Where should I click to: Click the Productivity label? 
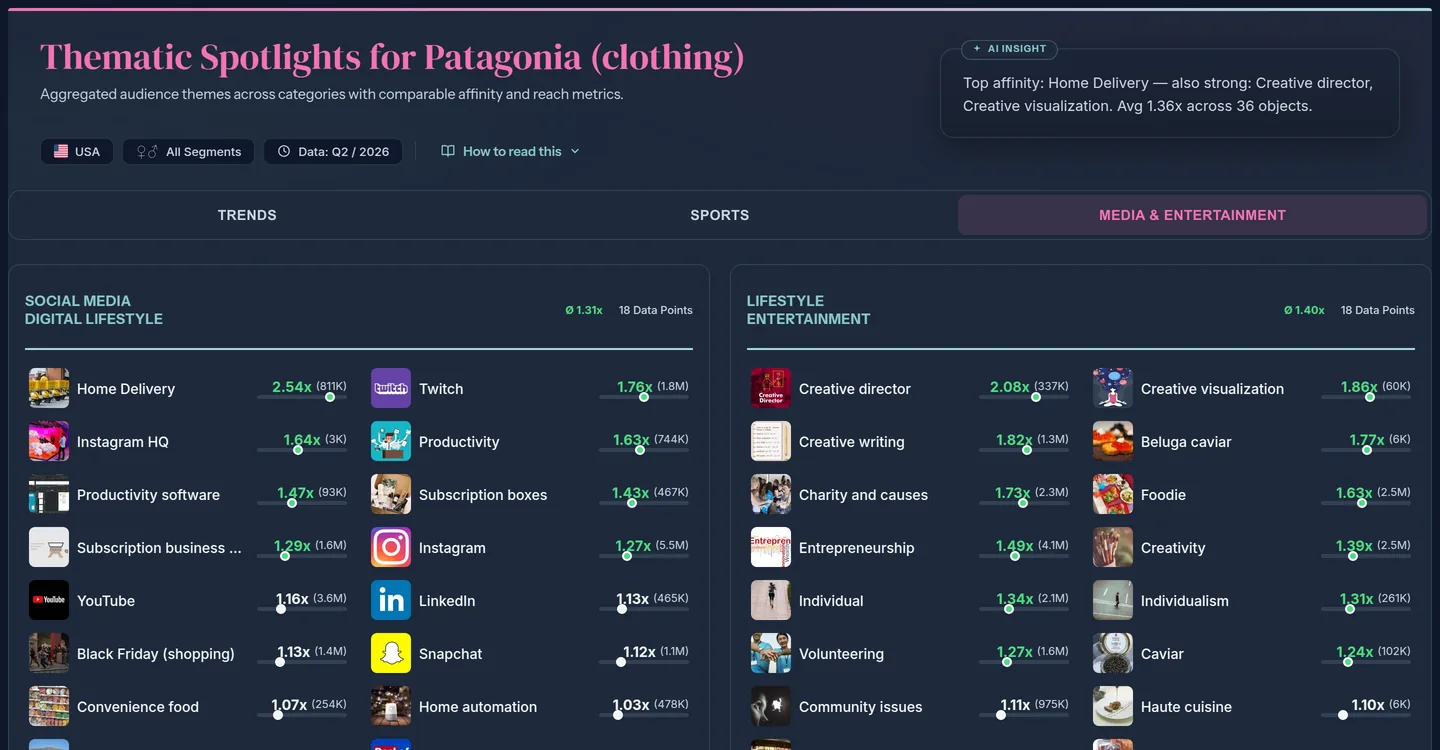point(459,442)
